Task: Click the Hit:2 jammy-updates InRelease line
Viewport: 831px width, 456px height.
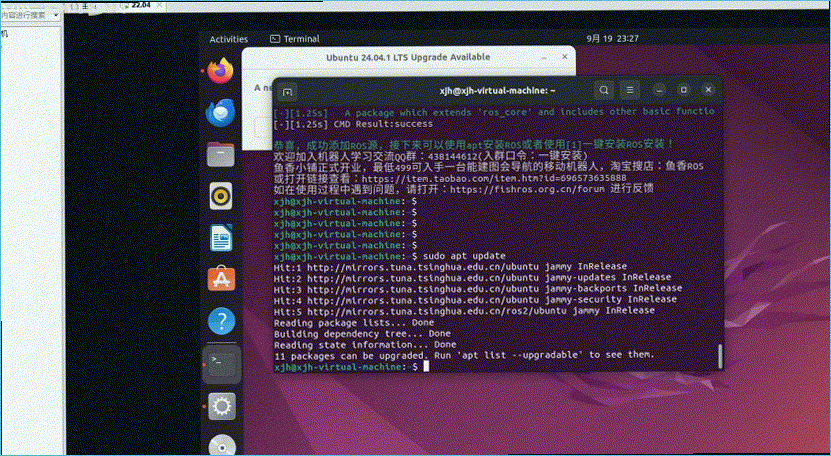Action: click(473, 277)
